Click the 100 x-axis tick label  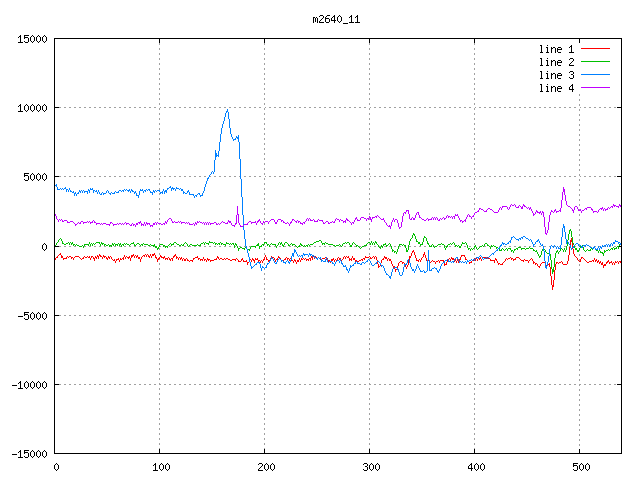[x=160, y=467]
